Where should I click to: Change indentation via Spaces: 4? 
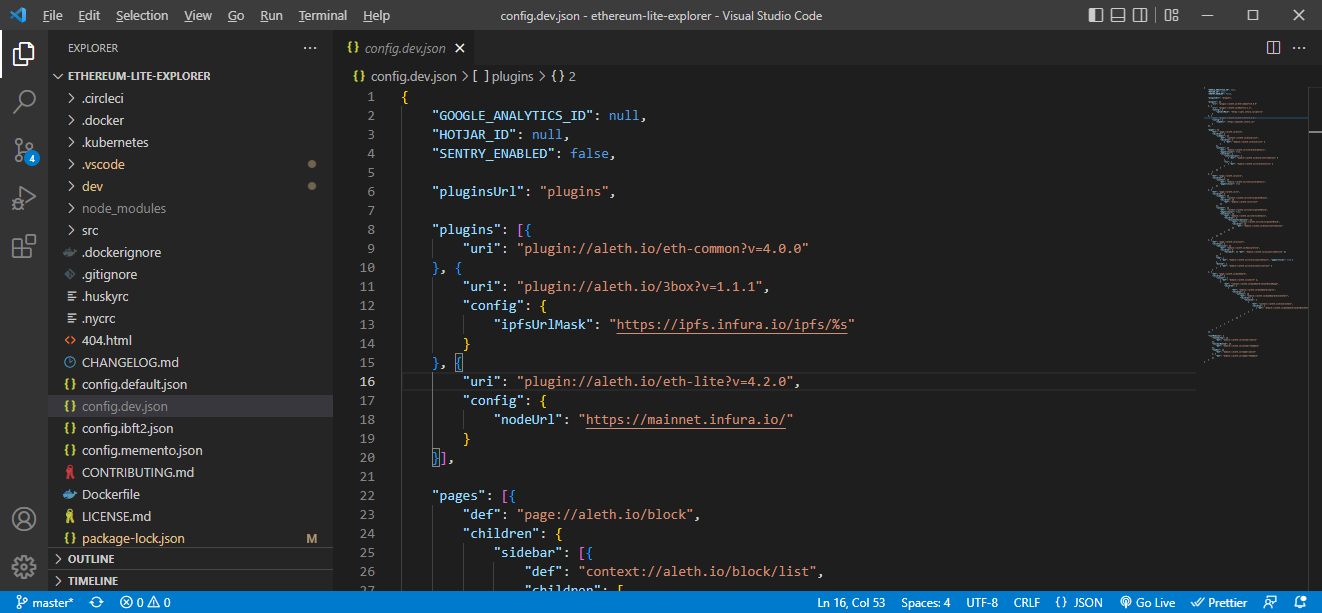tap(925, 603)
